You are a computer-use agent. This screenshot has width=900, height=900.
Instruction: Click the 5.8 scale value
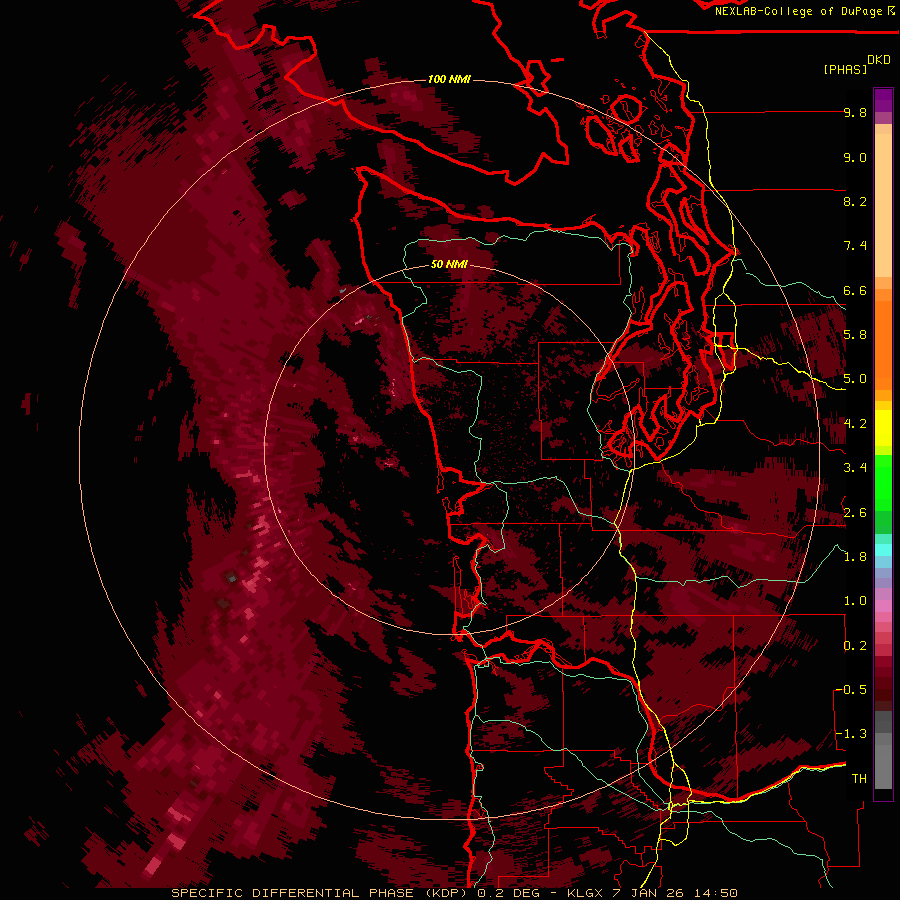855,335
